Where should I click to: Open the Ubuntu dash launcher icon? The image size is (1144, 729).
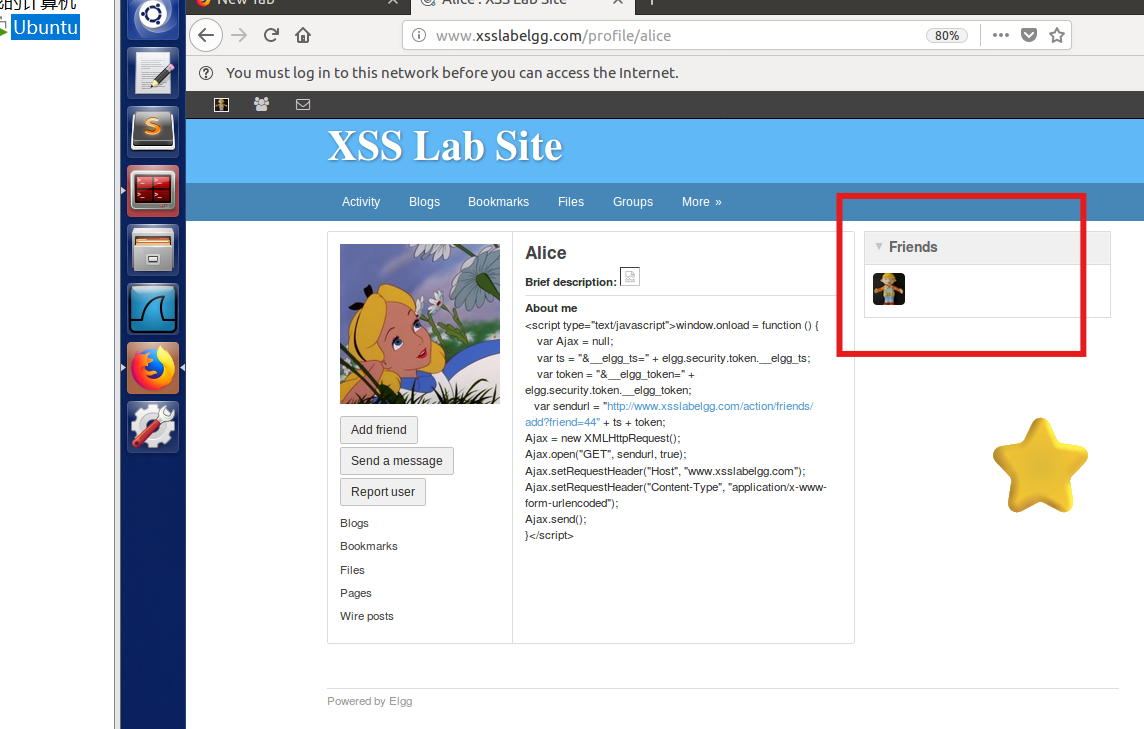pyautogui.click(x=152, y=16)
